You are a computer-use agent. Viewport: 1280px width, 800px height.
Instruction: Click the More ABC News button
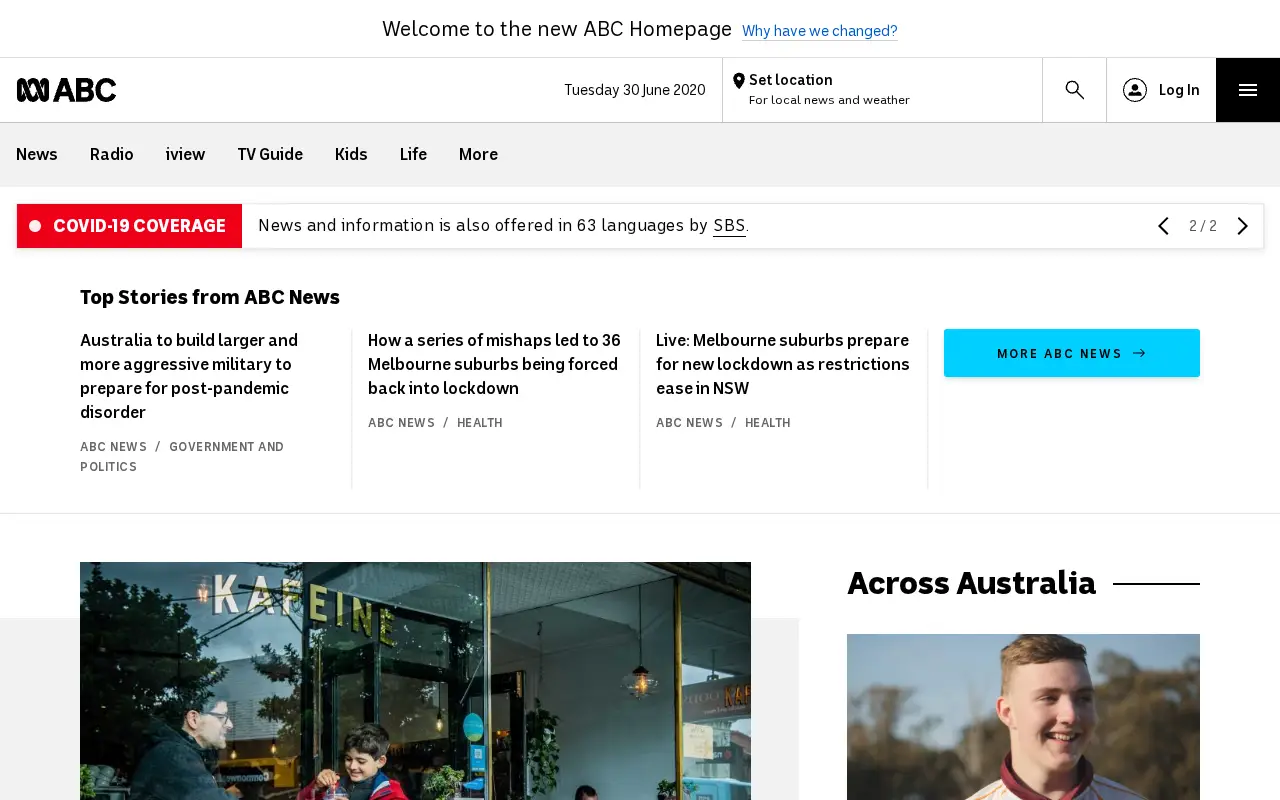(1072, 353)
